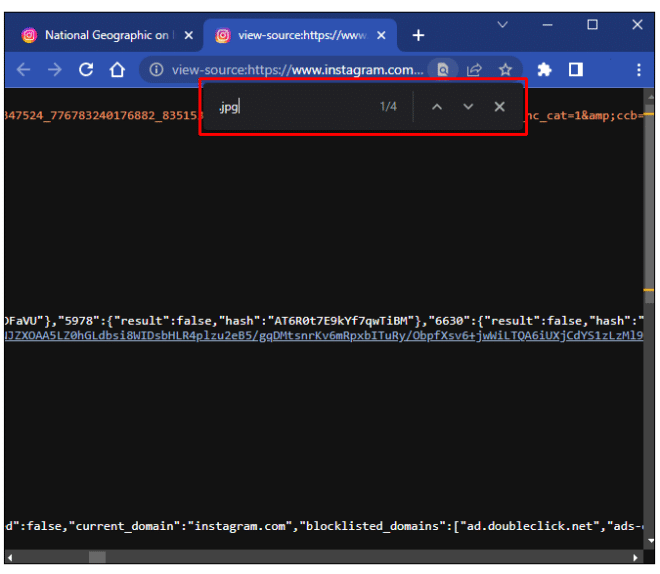View site information icon in address bar
This screenshot has width=660, height=574.
click(156, 69)
